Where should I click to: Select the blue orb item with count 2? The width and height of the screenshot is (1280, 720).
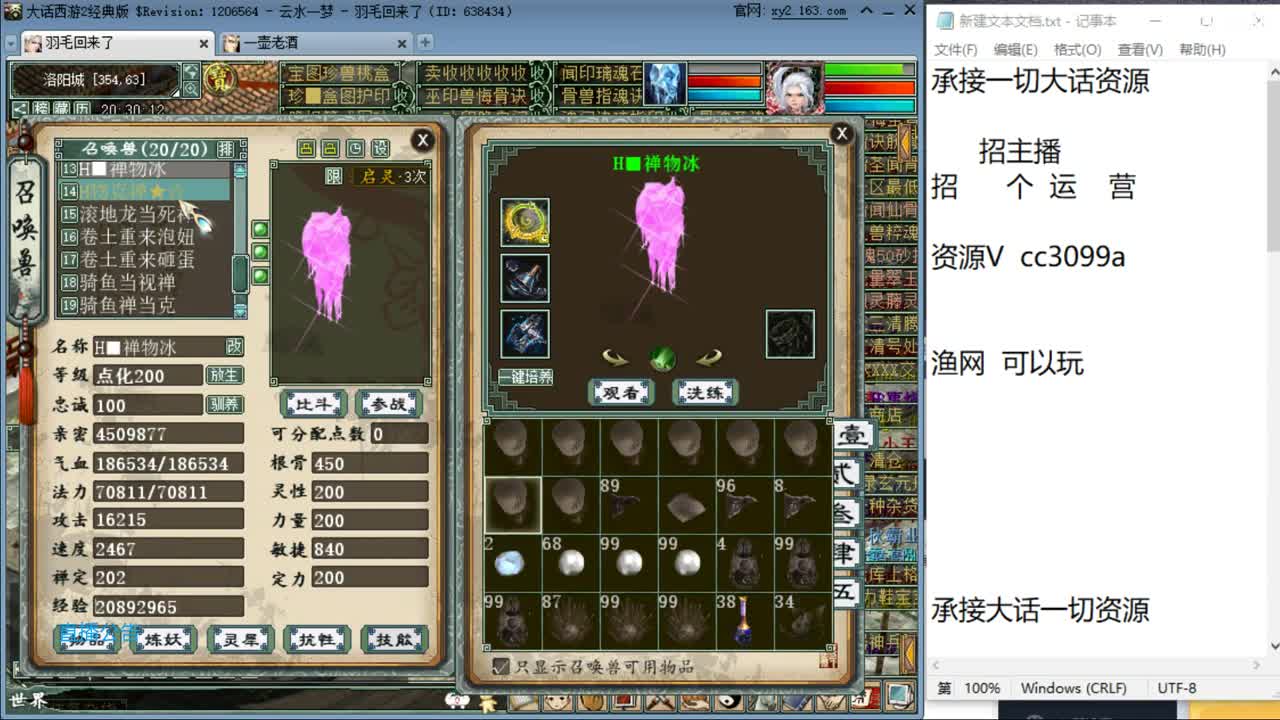coord(513,563)
